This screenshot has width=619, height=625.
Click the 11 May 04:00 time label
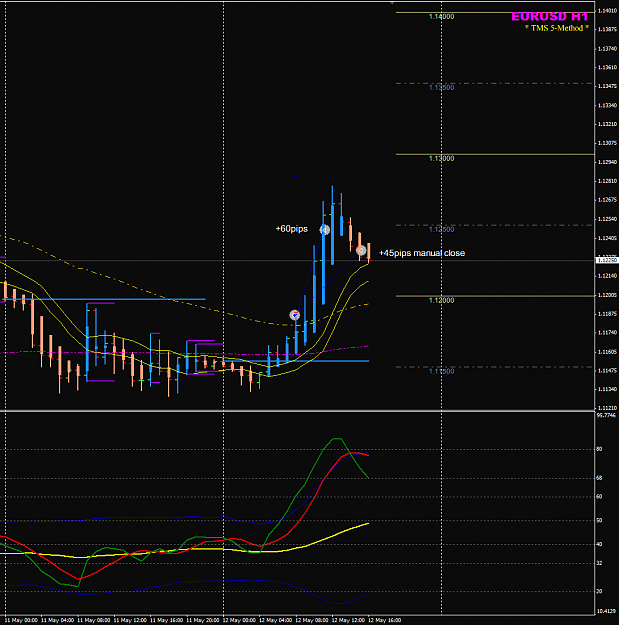(x=57, y=620)
